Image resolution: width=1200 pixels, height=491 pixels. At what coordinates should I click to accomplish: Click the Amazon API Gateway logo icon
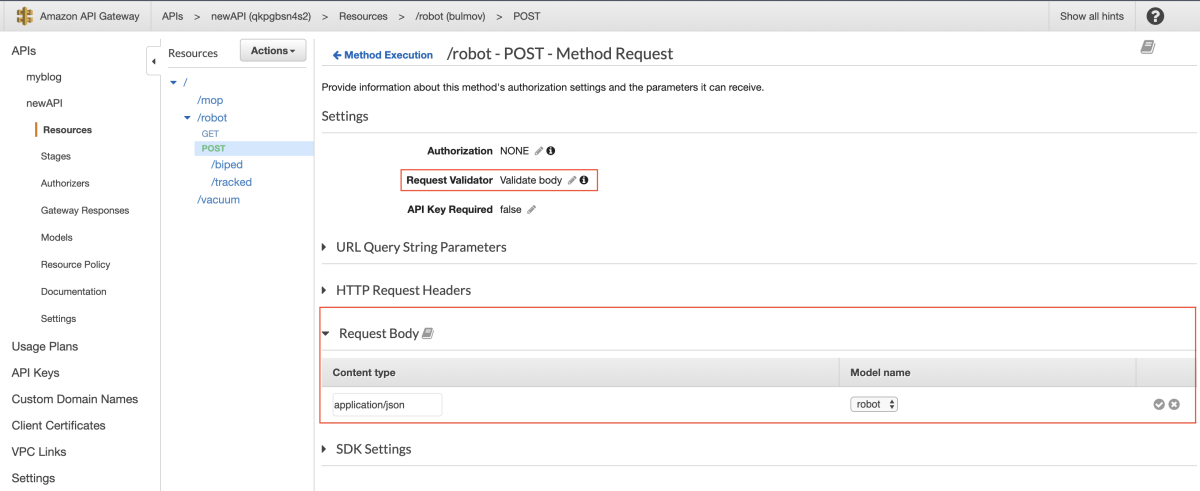[25, 16]
